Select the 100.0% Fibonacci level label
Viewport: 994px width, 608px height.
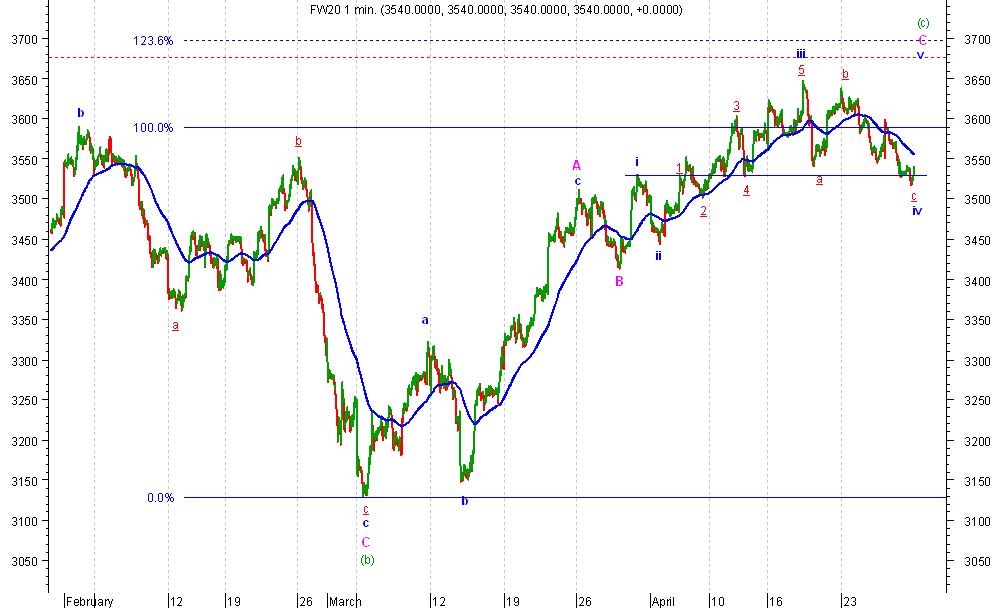coord(153,128)
